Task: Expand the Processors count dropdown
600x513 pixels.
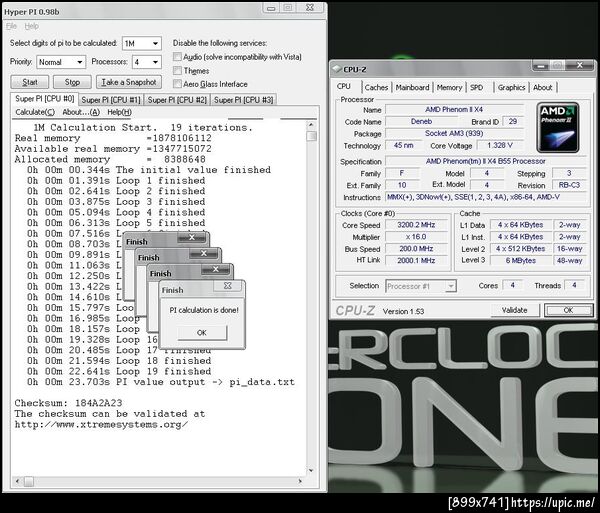Action: click(147, 62)
